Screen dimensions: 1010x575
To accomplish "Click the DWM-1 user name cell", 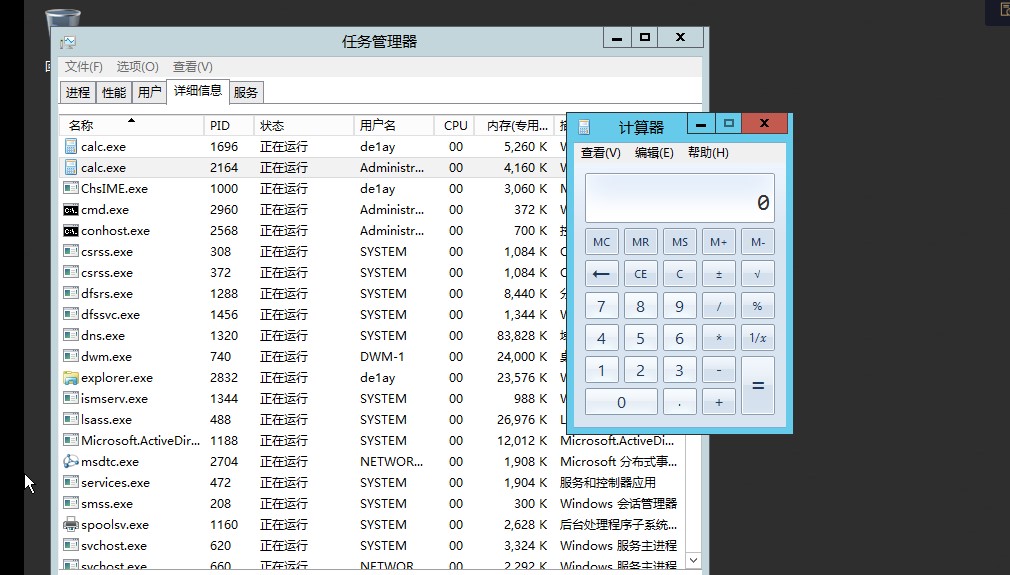I will coord(383,357).
